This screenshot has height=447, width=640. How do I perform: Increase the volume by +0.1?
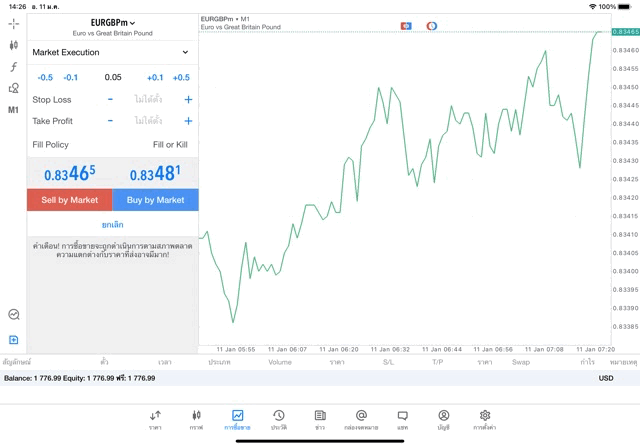(155, 77)
